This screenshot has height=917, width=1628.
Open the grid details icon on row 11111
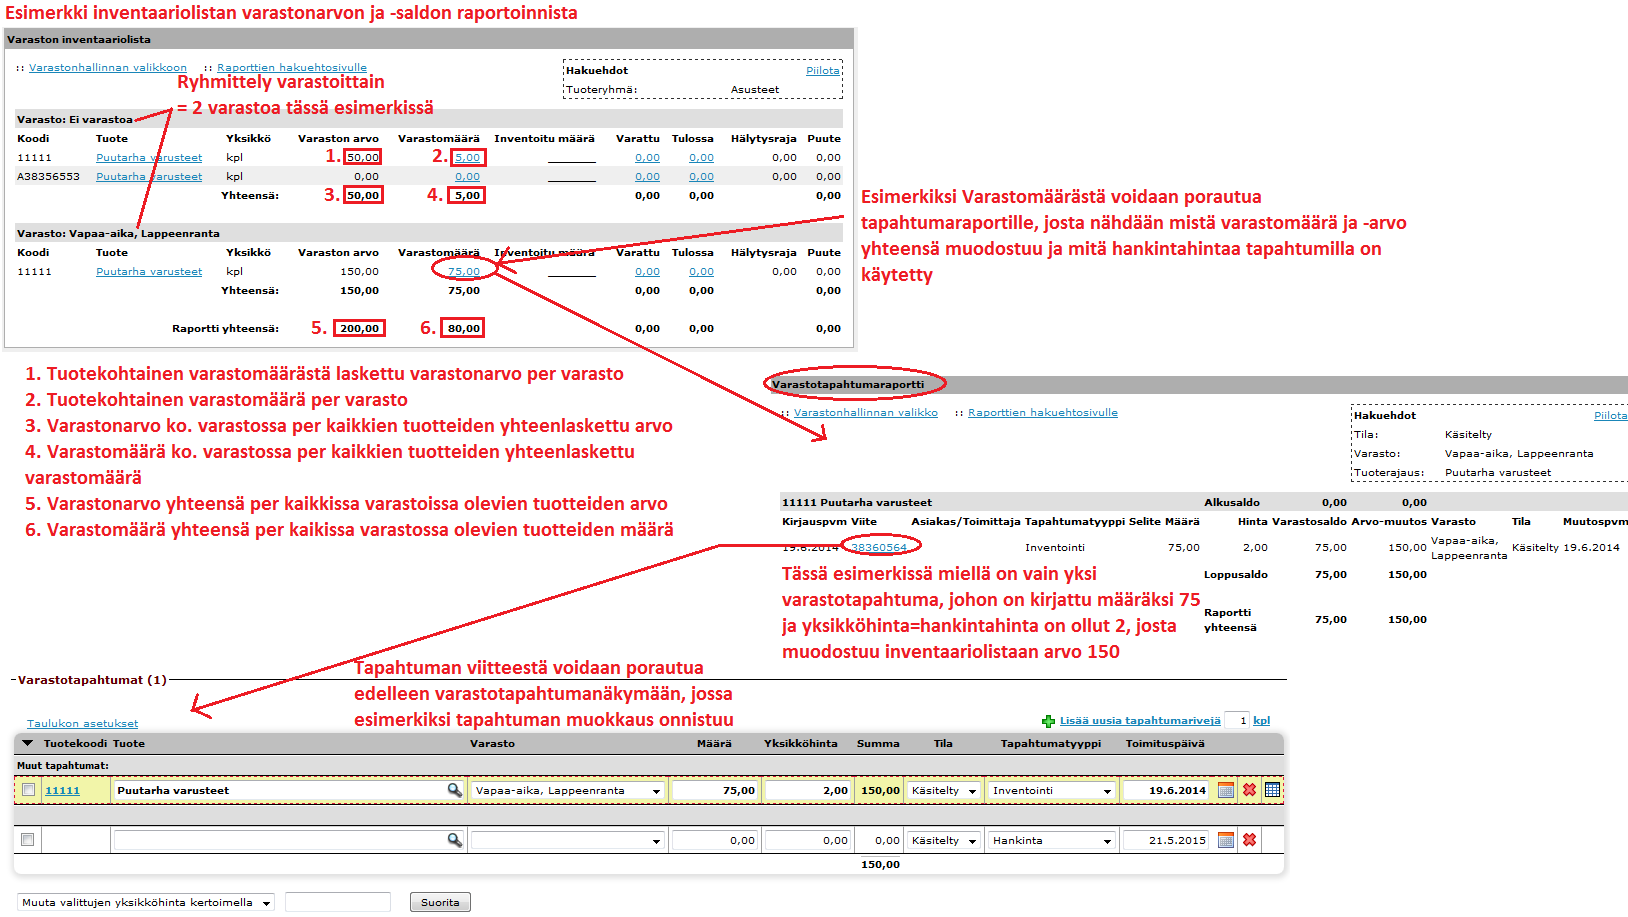pyautogui.click(x=1272, y=790)
